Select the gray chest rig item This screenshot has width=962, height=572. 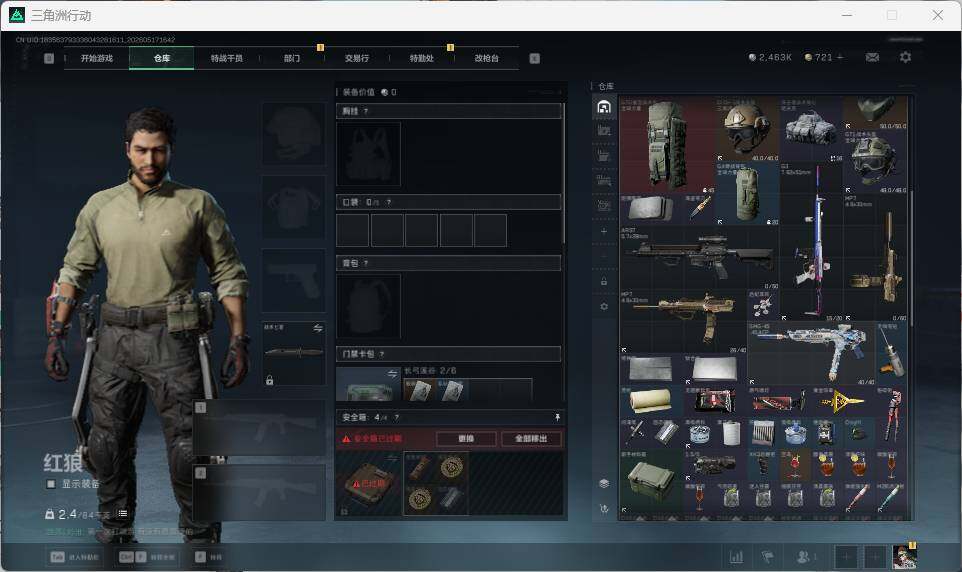click(811, 129)
